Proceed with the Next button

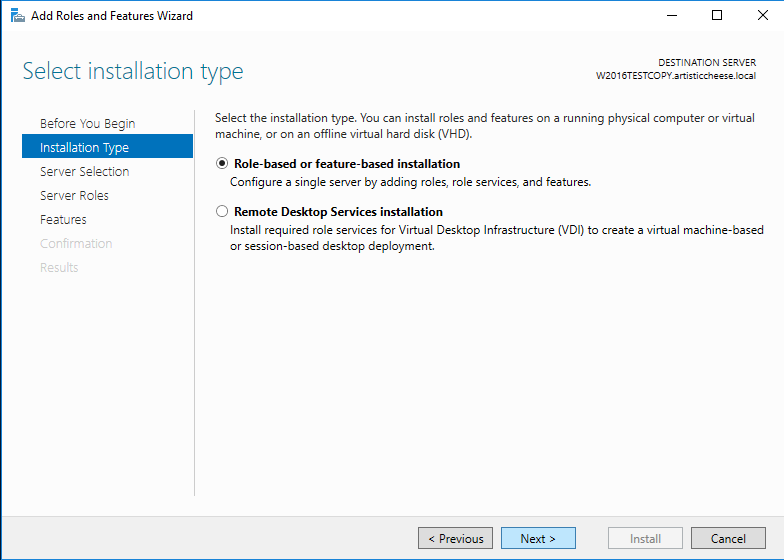pyautogui.click(x=538, y=539)
